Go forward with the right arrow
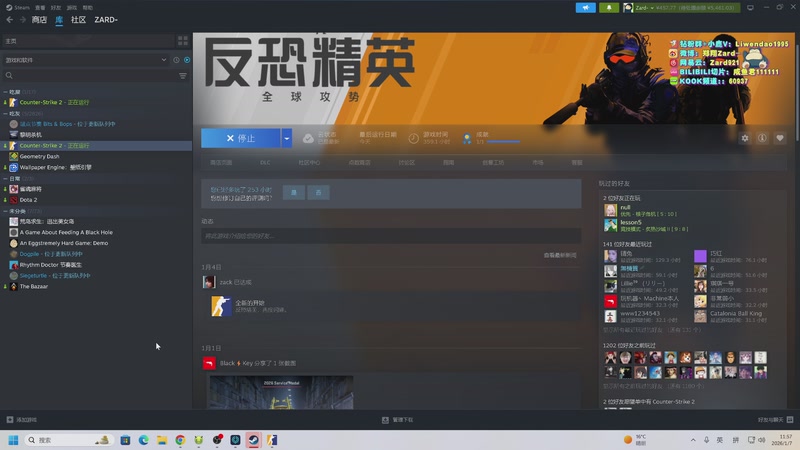Viewport: 800px width, 450px height. (22, 19)
